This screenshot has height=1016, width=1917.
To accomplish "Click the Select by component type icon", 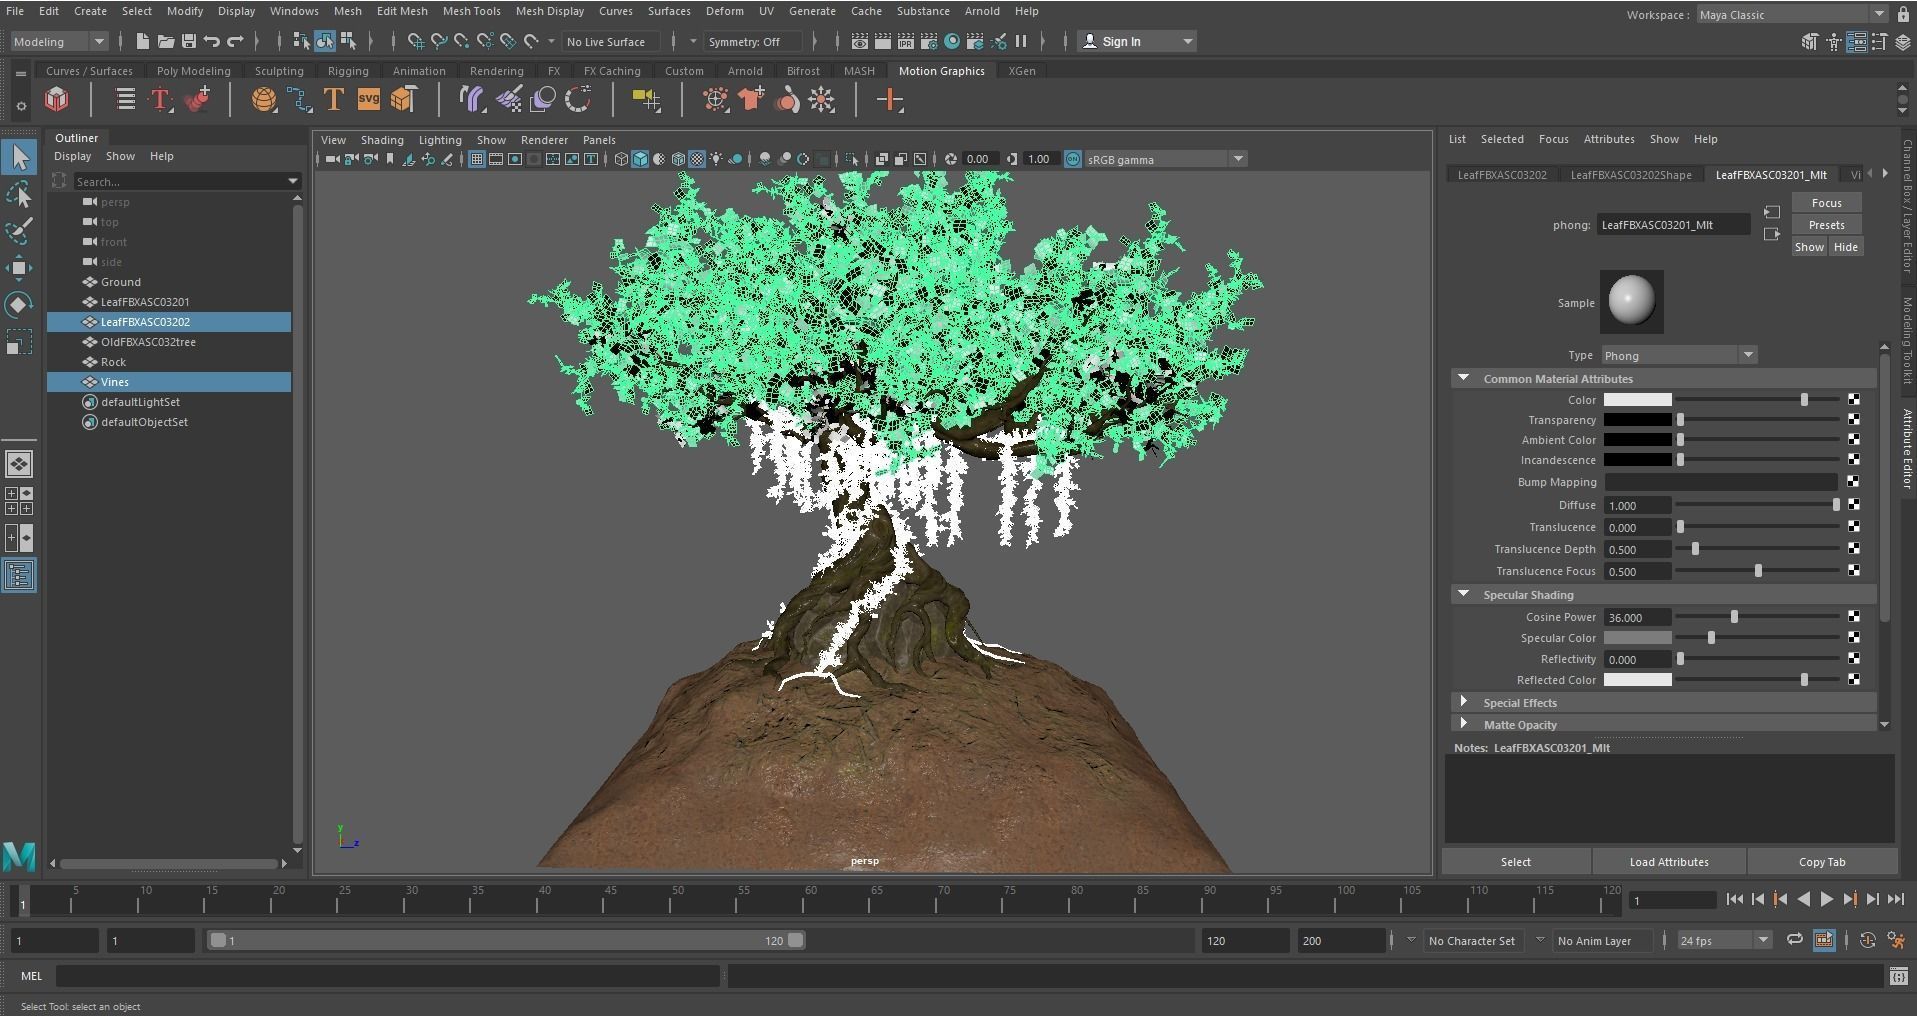I will tap(348, 41).
